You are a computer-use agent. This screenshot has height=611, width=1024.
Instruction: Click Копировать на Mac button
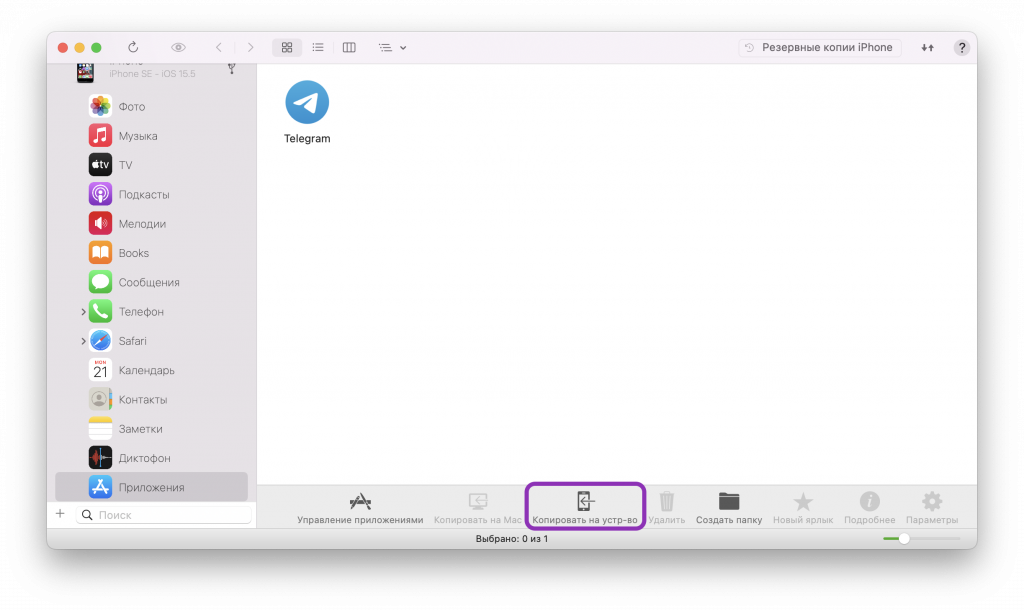[477, 508]
